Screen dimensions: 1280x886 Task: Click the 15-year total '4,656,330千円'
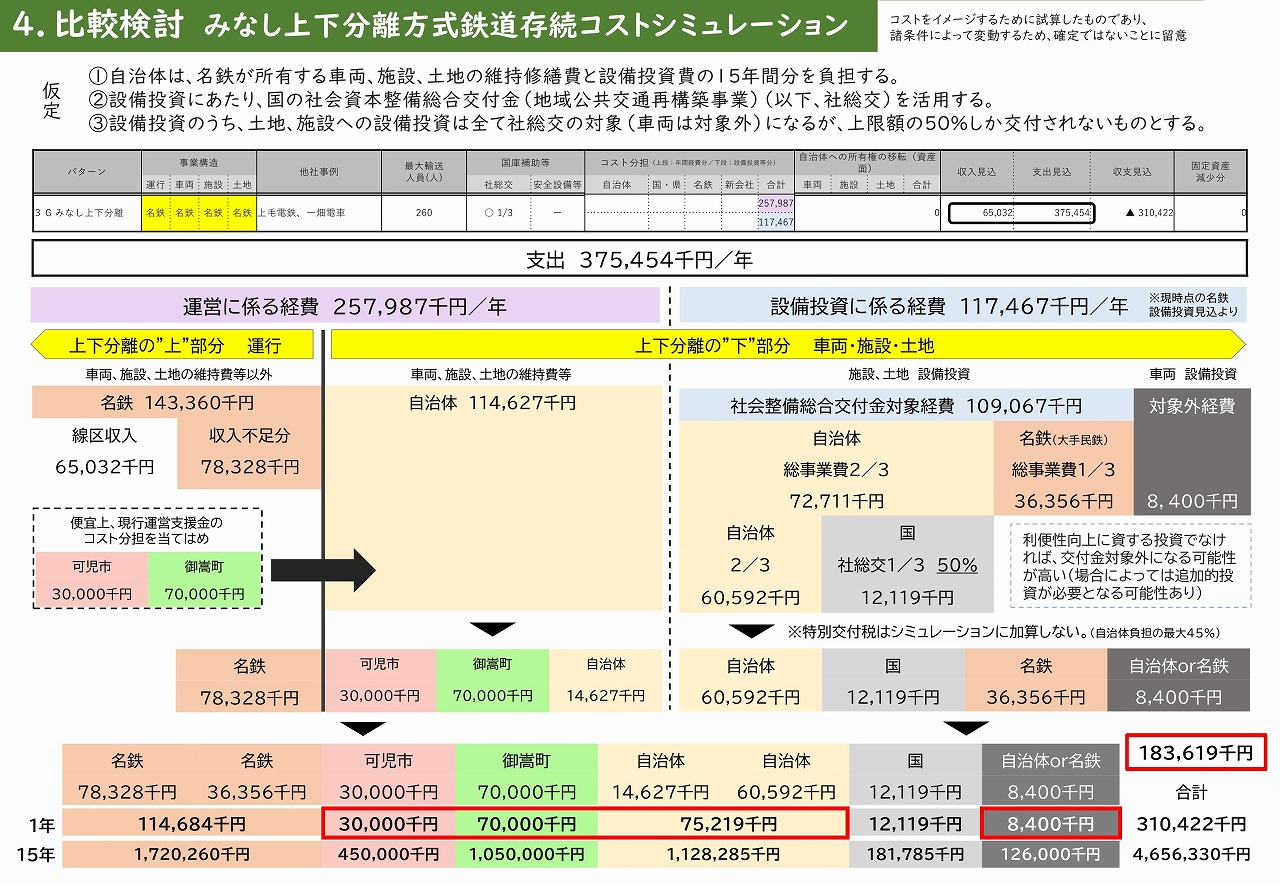coord(1191,855)
